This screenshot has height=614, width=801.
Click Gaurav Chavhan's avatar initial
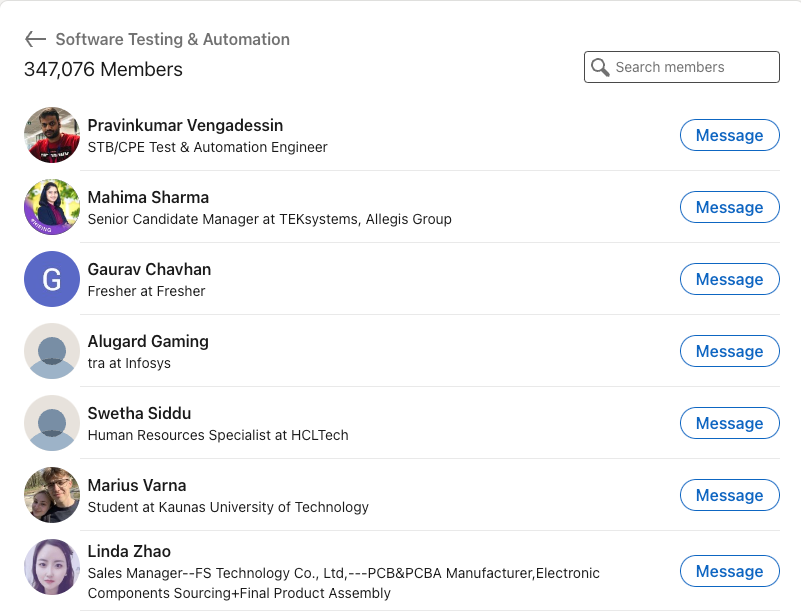51,279
